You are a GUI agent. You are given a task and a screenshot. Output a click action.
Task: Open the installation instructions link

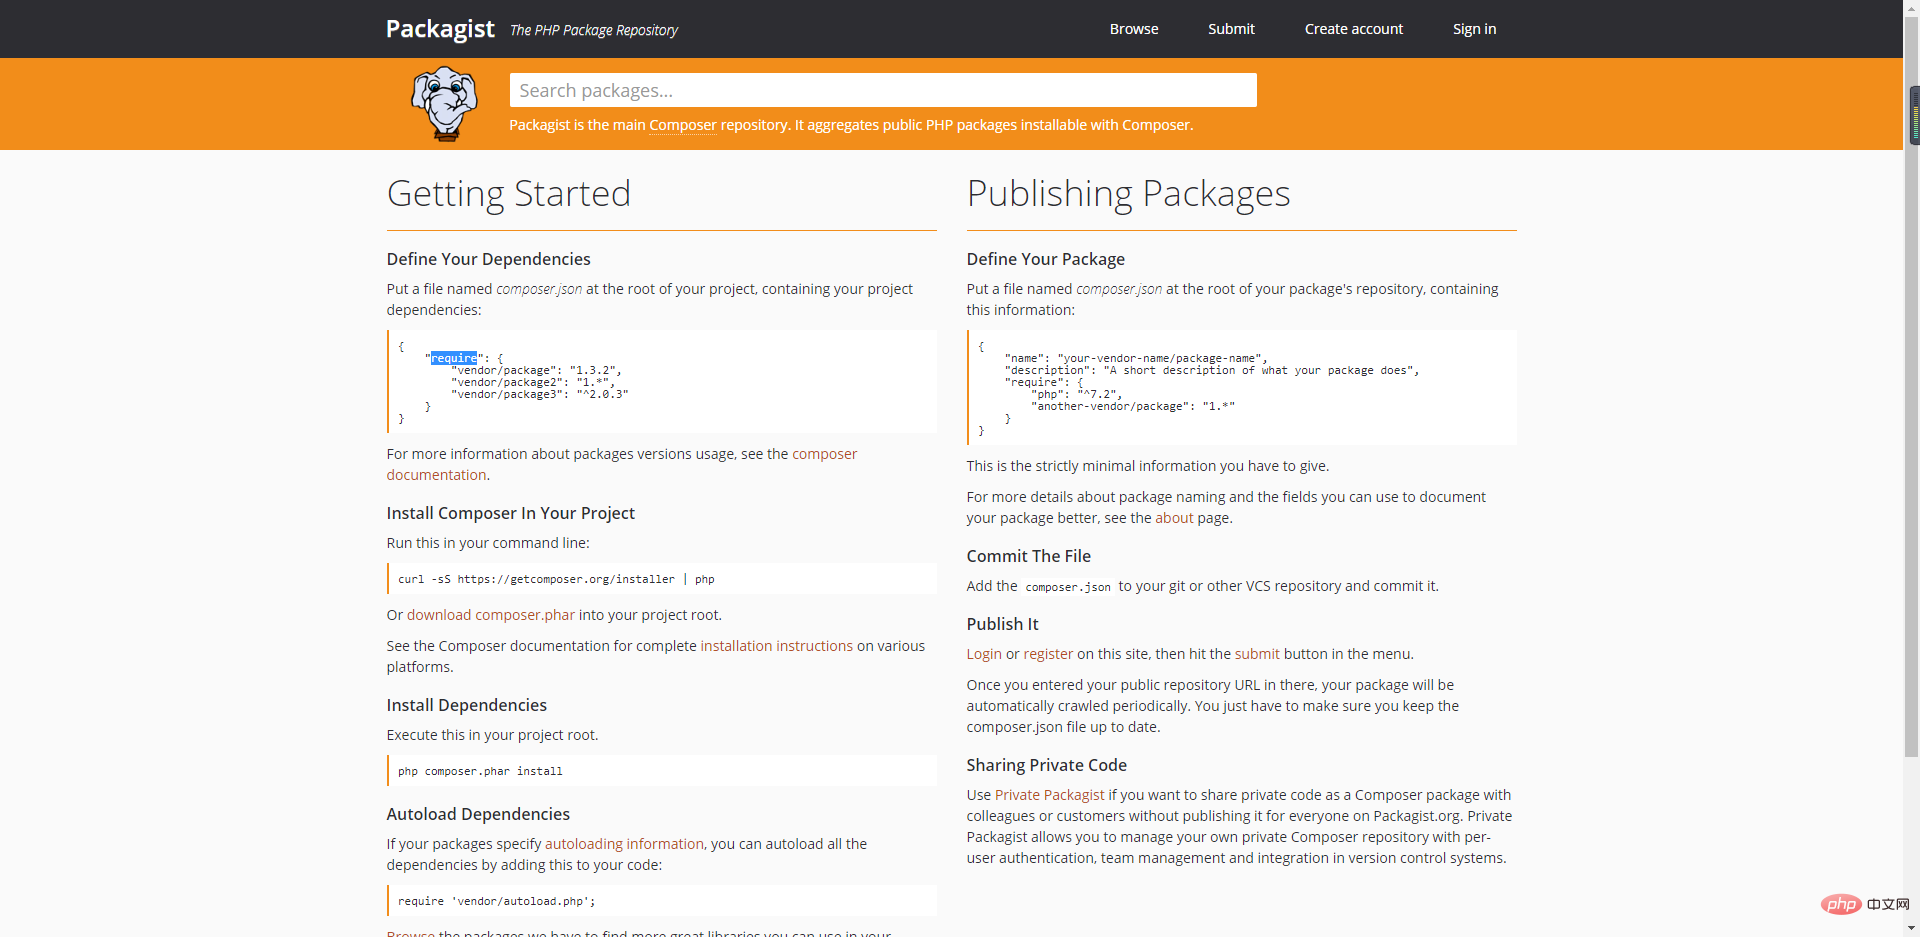click(776, 646)
